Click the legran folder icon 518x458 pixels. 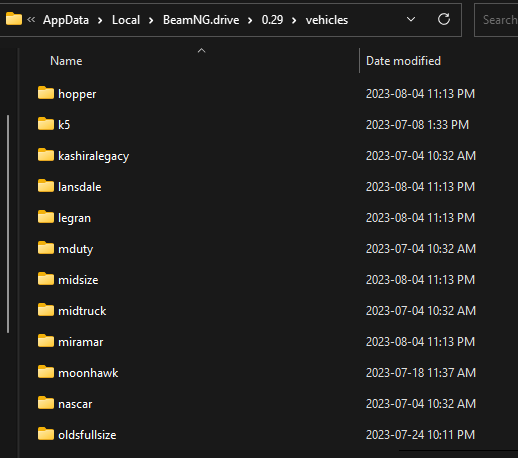pos(46,217)
